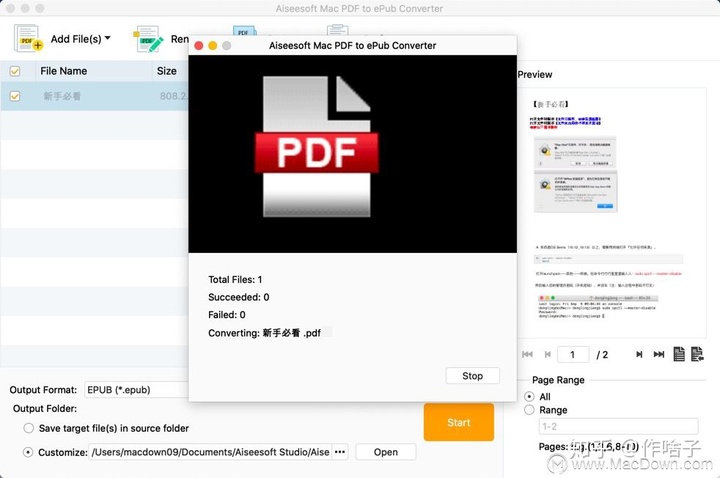Select the 新手必看 file name cell
Image resolution: width=720 pixels, height=478 pixels.
pyautogui.click(x=62, y=96)
